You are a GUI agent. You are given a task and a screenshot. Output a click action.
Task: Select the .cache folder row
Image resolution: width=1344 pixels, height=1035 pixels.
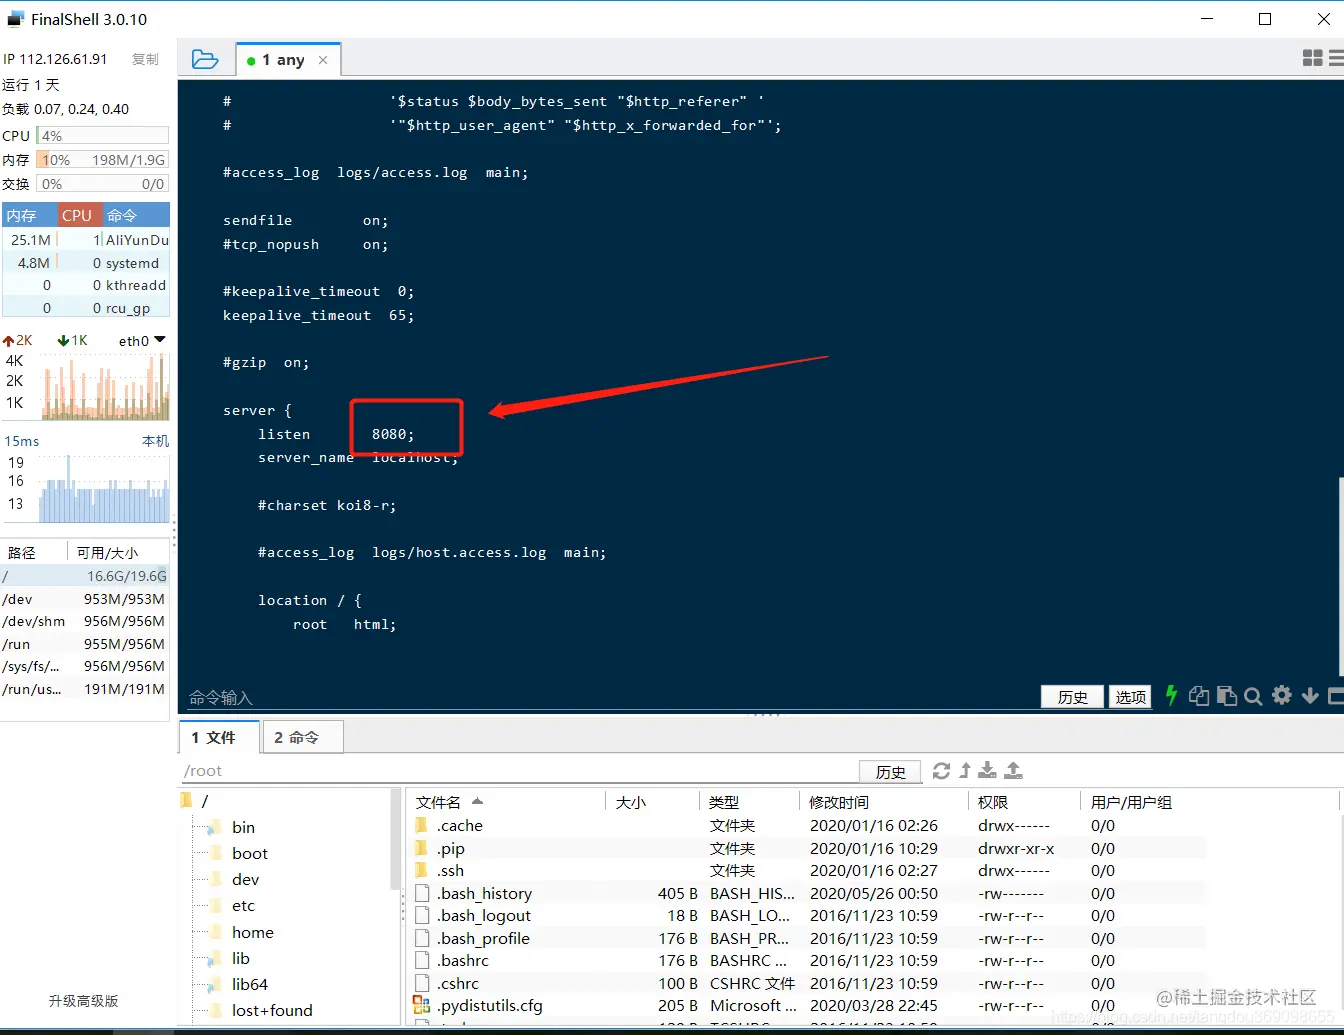click(808, 825)
